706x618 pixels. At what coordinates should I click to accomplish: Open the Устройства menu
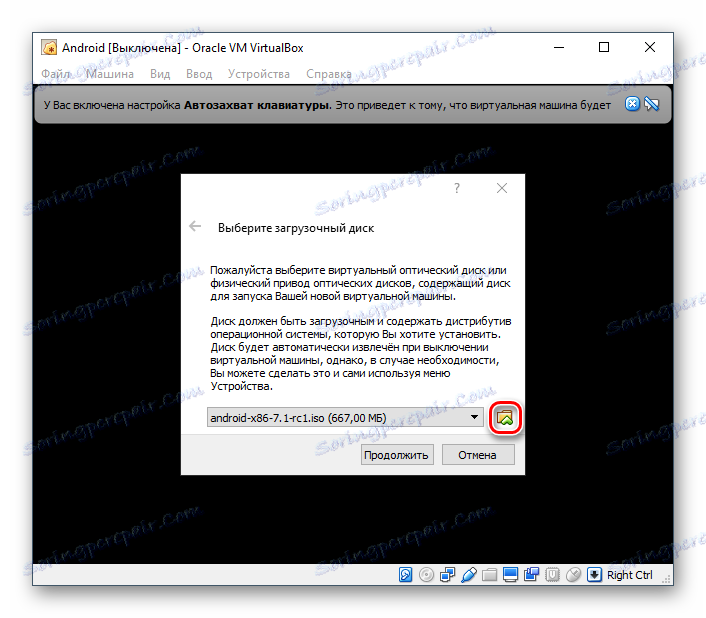click(258, 74)
